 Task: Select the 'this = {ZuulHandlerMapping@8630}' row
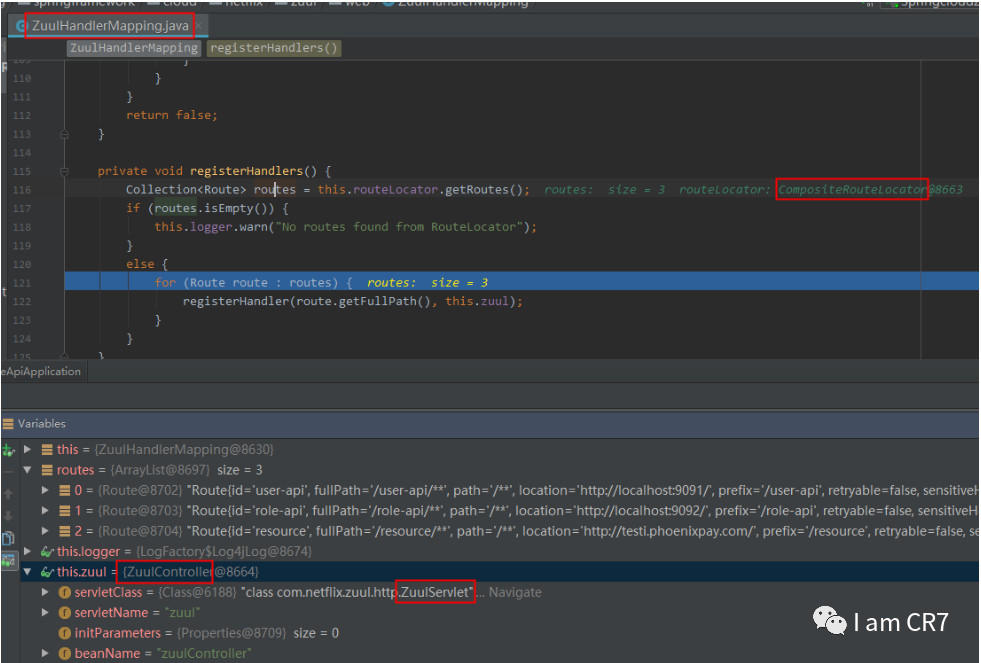[499, 450]
